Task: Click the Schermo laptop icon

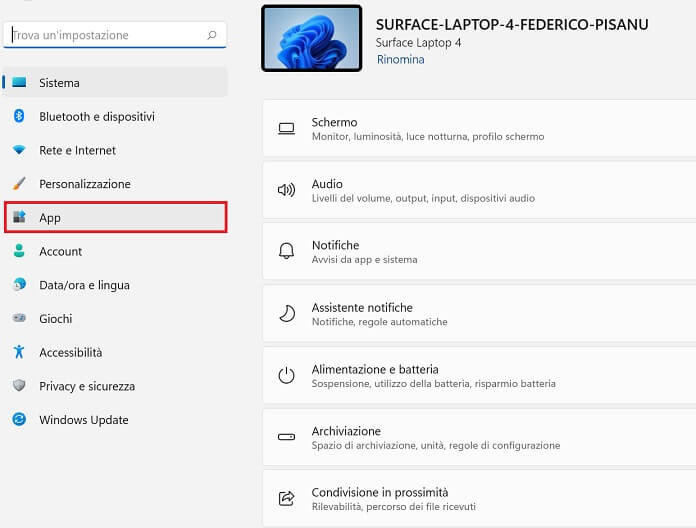Action: (286, 129)
